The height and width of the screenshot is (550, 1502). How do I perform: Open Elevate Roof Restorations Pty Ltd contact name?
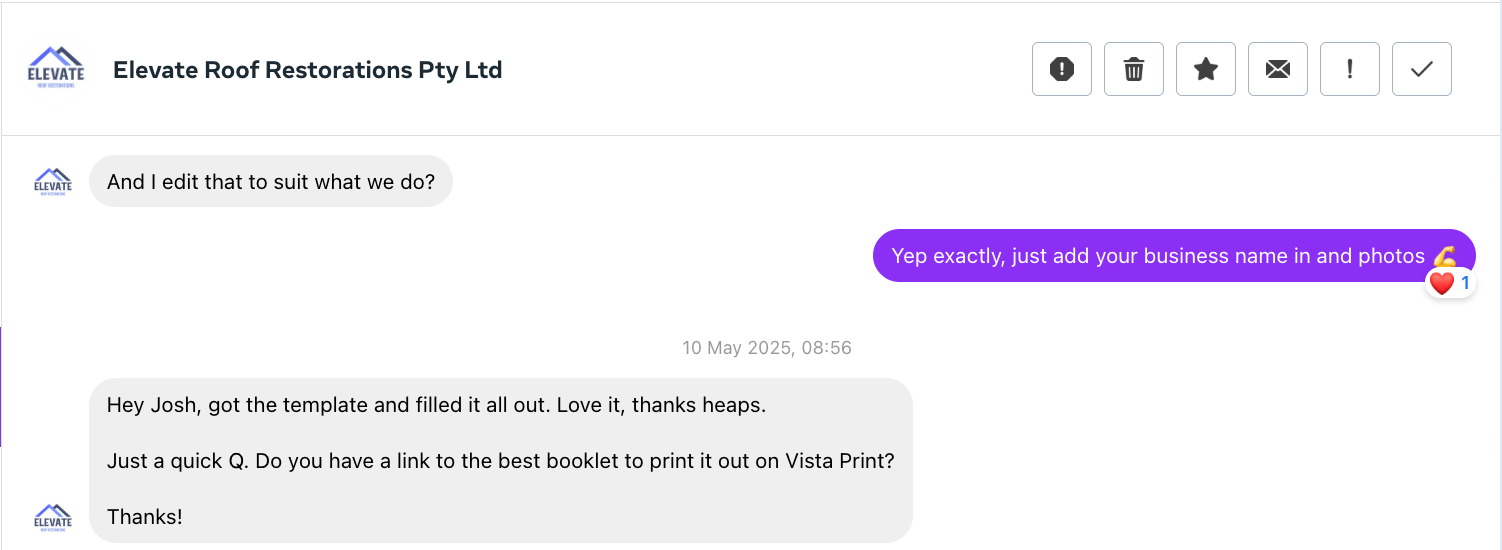[307, 70]
